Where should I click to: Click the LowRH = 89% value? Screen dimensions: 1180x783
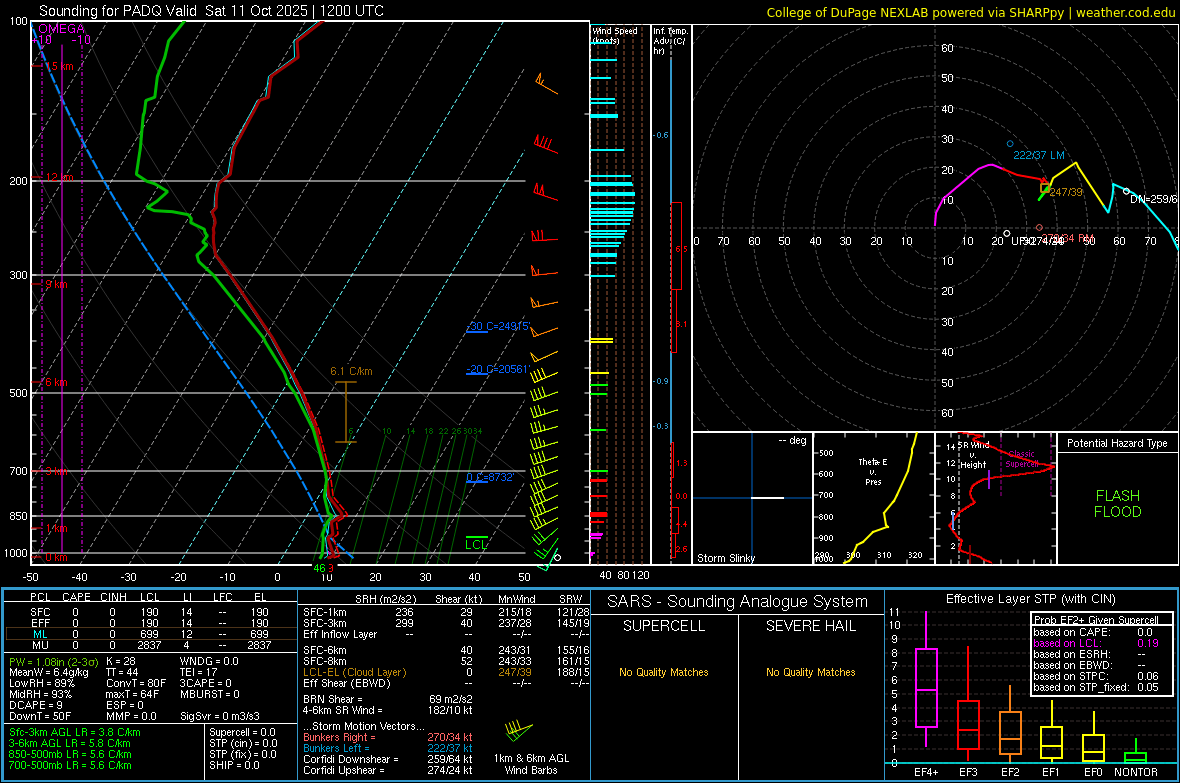click(42, 684)
